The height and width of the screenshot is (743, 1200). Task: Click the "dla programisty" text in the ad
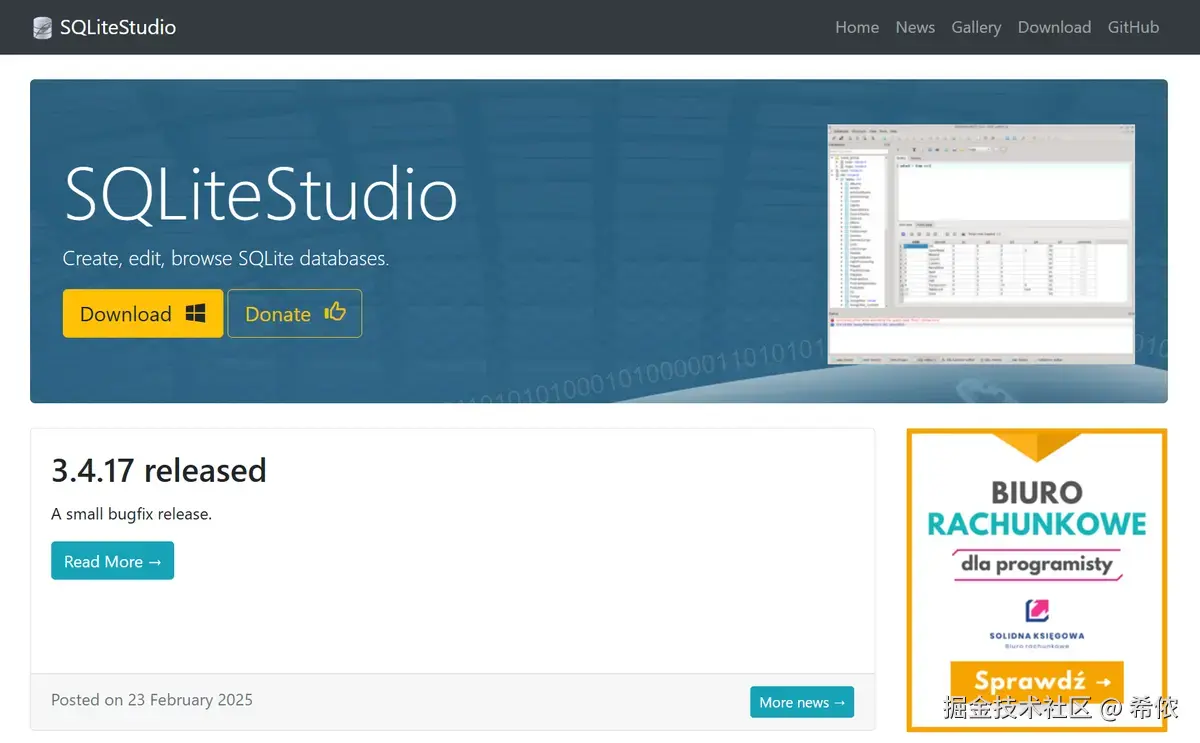[x=1037, y=564]
